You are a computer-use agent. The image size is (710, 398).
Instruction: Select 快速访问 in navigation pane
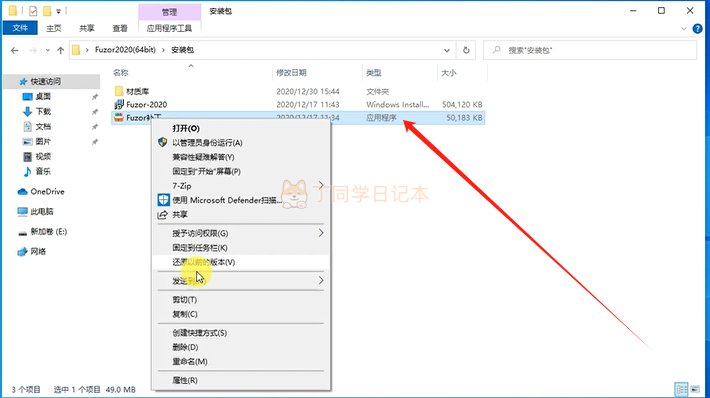45,82
